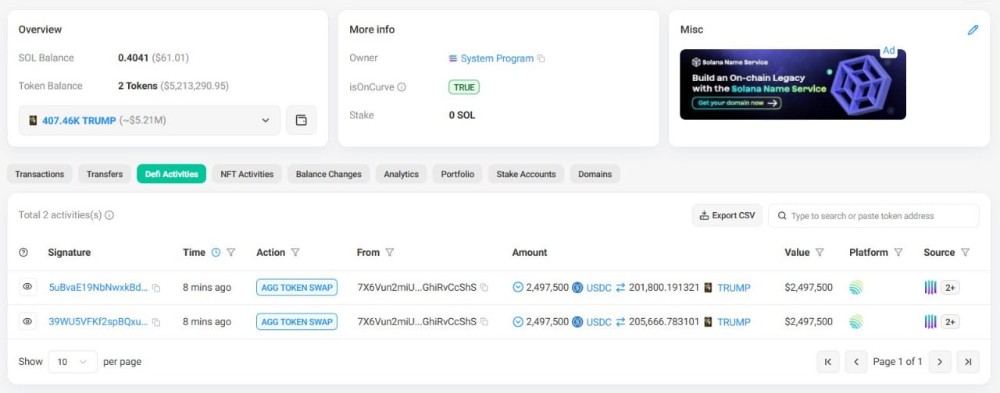Select the Defi Activities tab
1000x393 pixels.
[172, 174]
